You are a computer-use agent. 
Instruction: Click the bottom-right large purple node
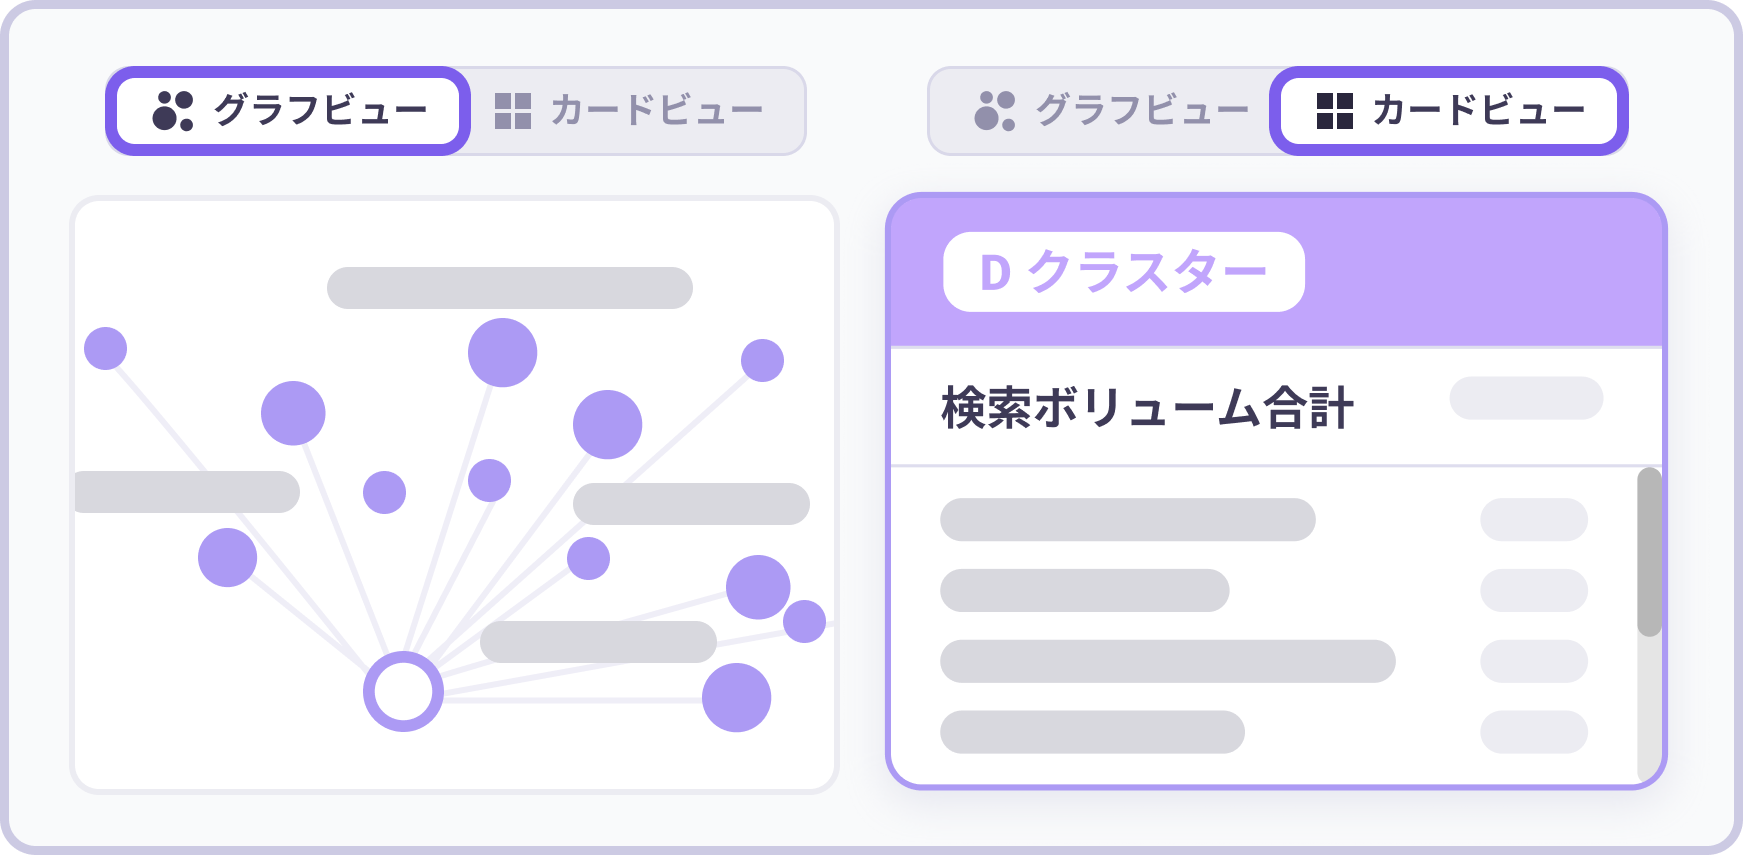[736, 697]
